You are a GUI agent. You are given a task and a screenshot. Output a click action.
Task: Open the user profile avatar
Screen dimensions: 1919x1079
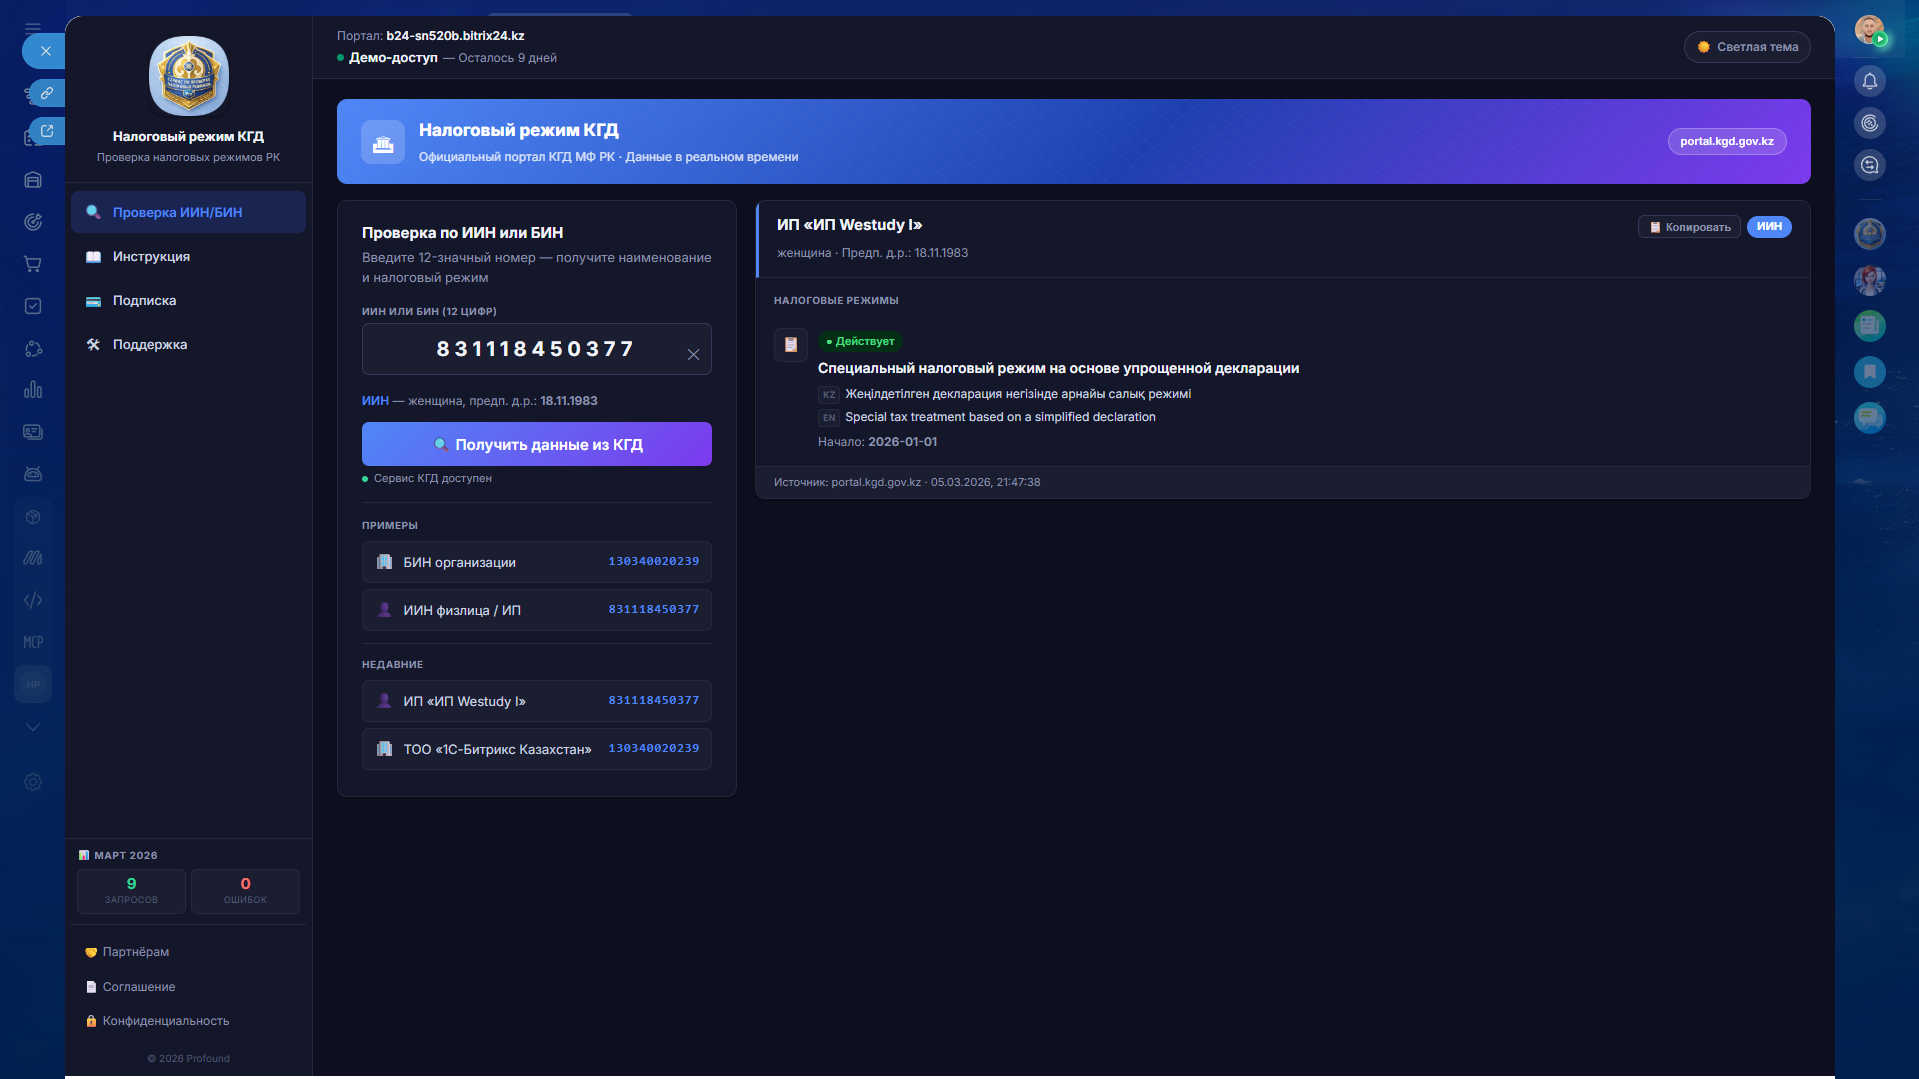click(x=1869, y=30)
